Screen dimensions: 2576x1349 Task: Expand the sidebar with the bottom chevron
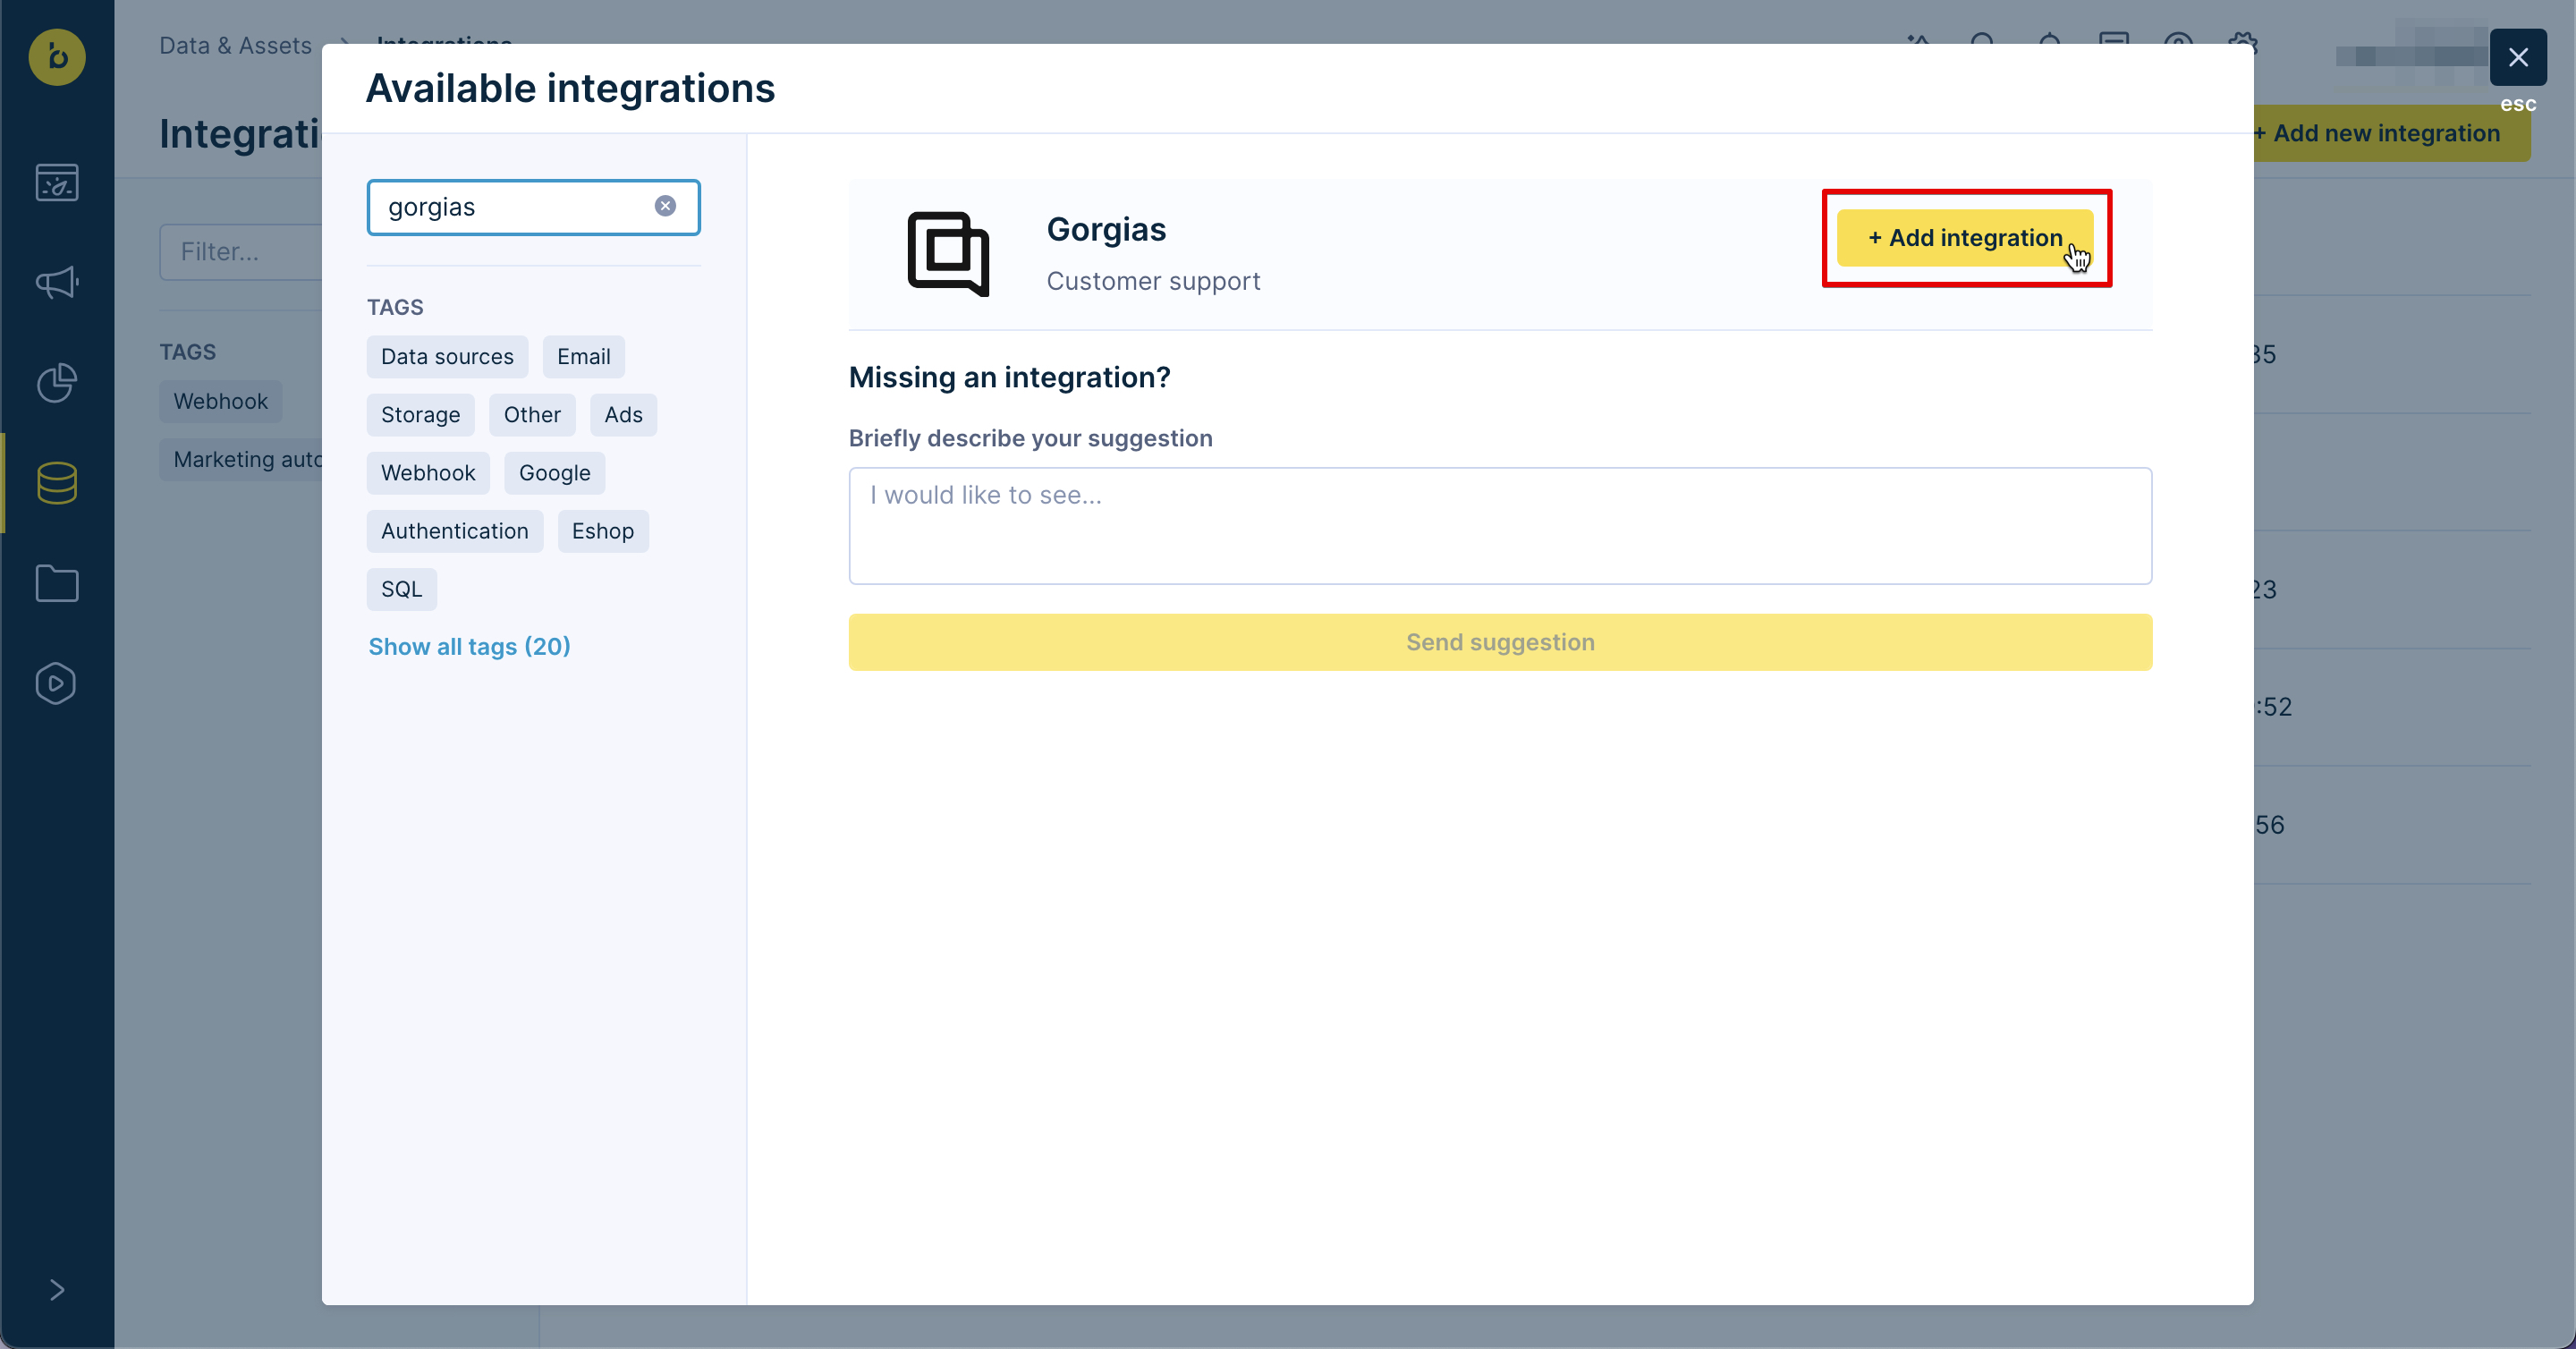pyautogui.click(x=57, y=1290)
